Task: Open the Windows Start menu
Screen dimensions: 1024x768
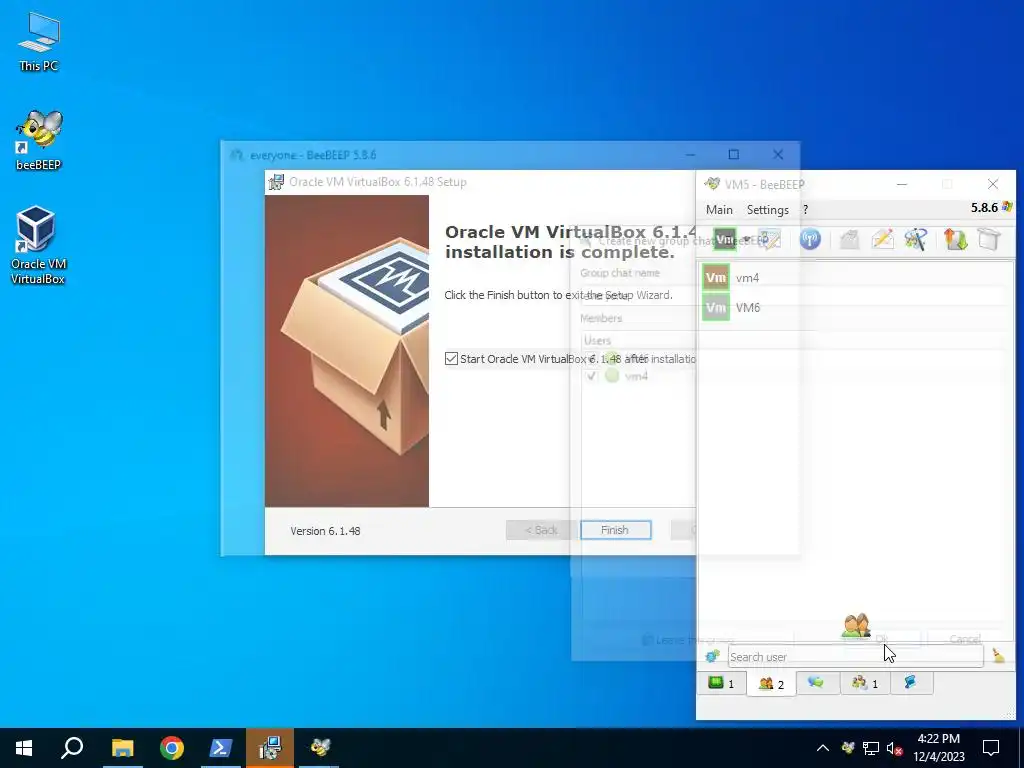Action: 24,748
